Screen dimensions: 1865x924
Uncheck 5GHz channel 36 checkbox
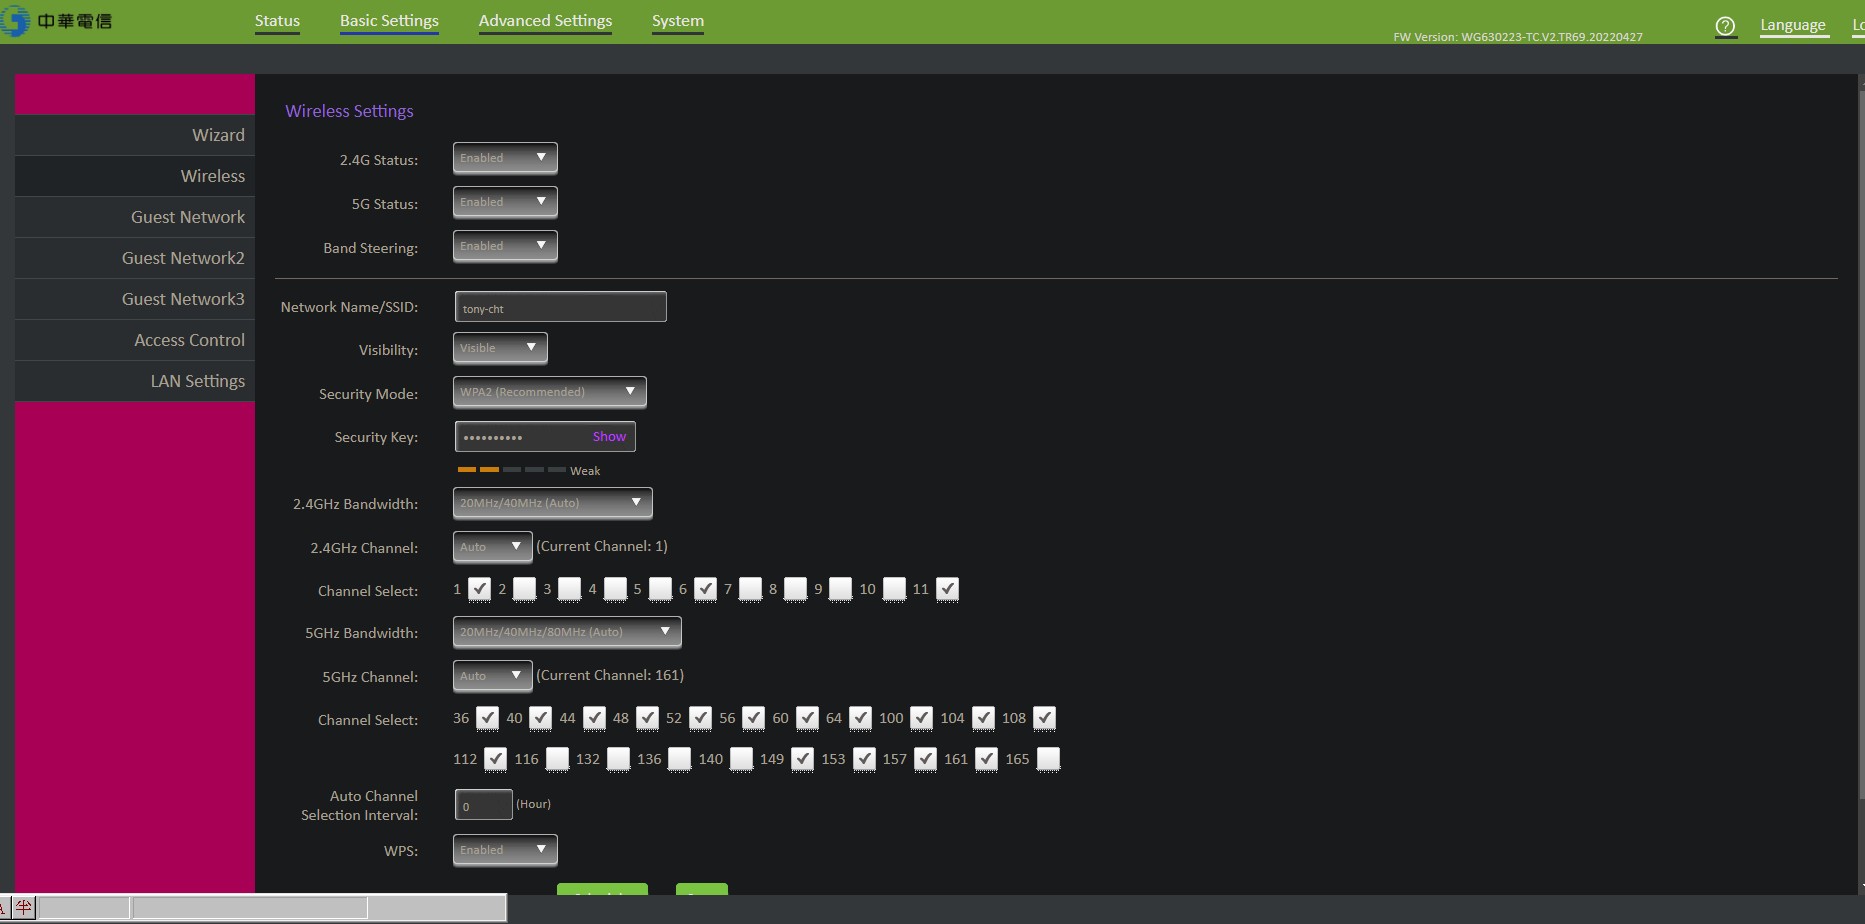pos(487,718)
